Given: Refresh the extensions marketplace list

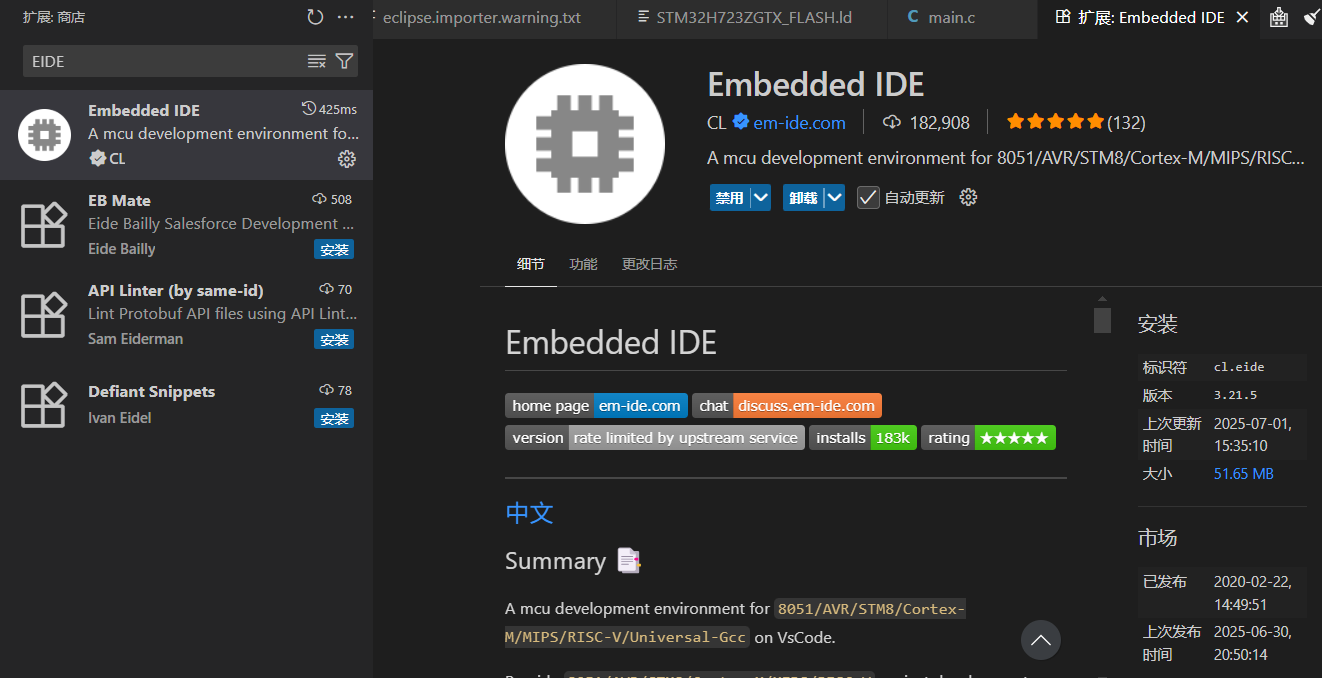Looking at the screenshot, I should pyautogui.click(x=315, y=16).
